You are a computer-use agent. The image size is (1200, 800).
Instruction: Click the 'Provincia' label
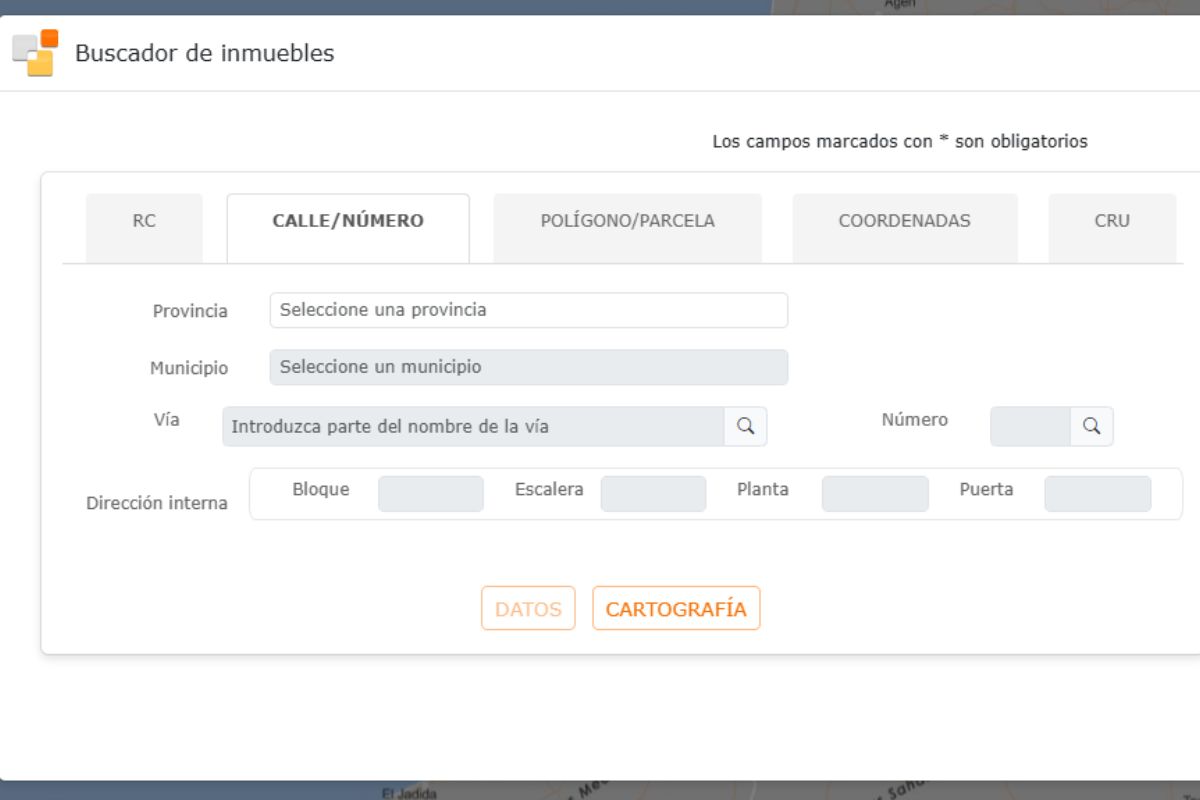pyautogui.click(x=190, y=311)
